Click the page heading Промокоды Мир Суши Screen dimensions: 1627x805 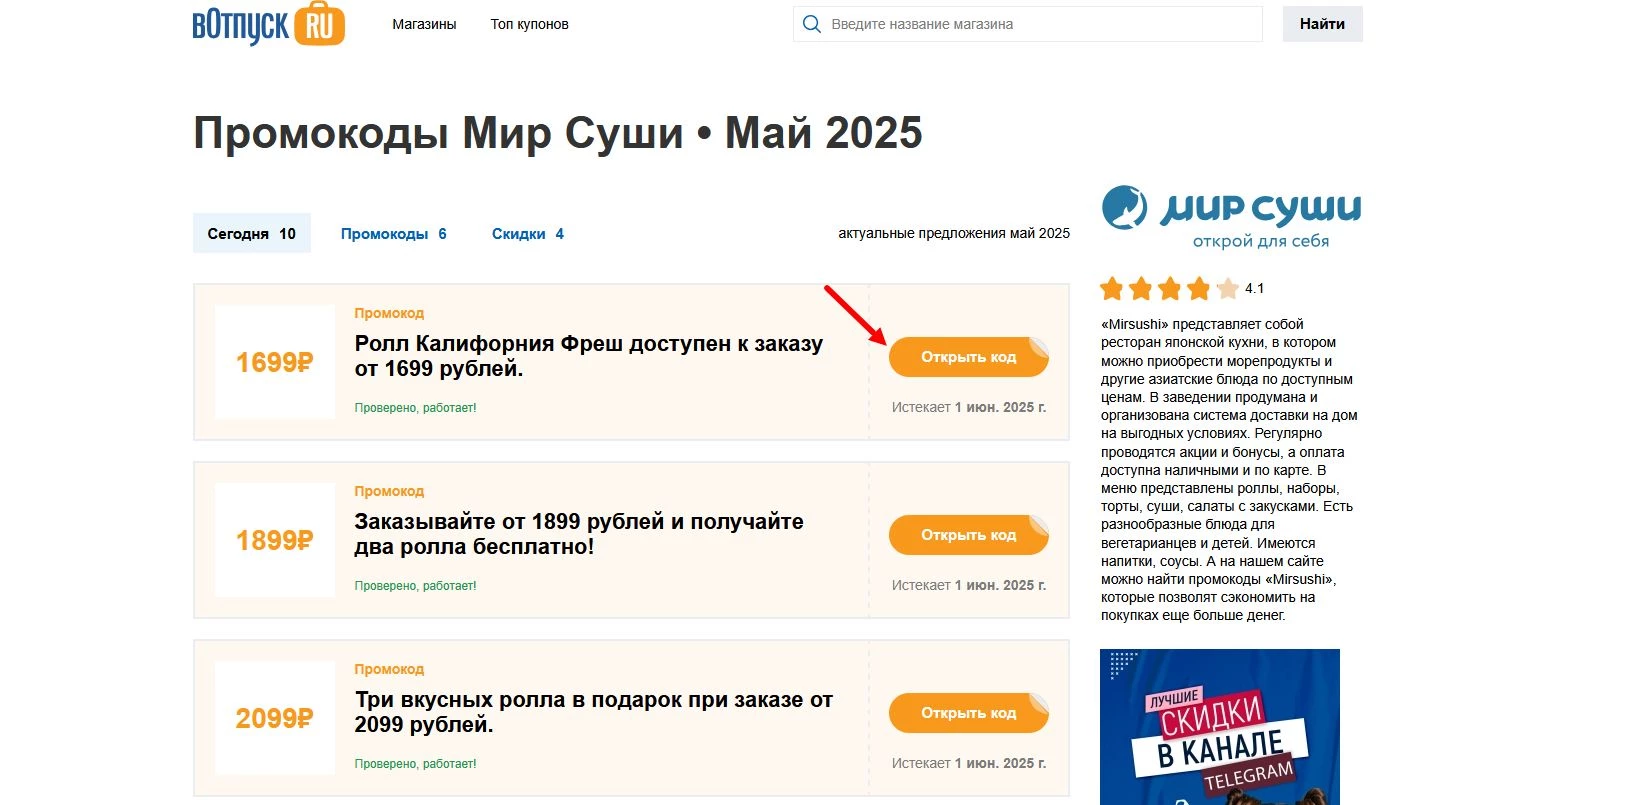[x=558, y=133]
